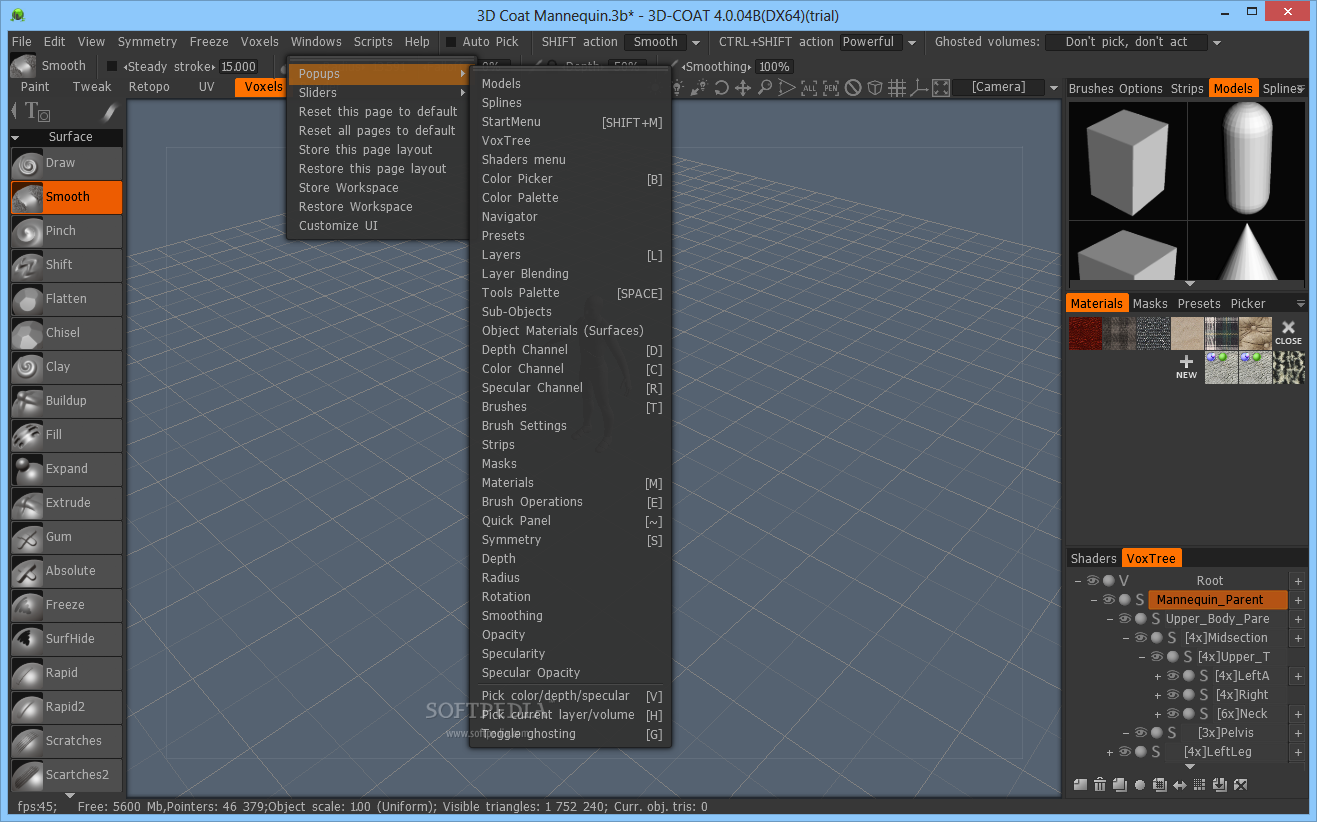Click the cube perspective icon
The image size is (1317, 822).
875,88
